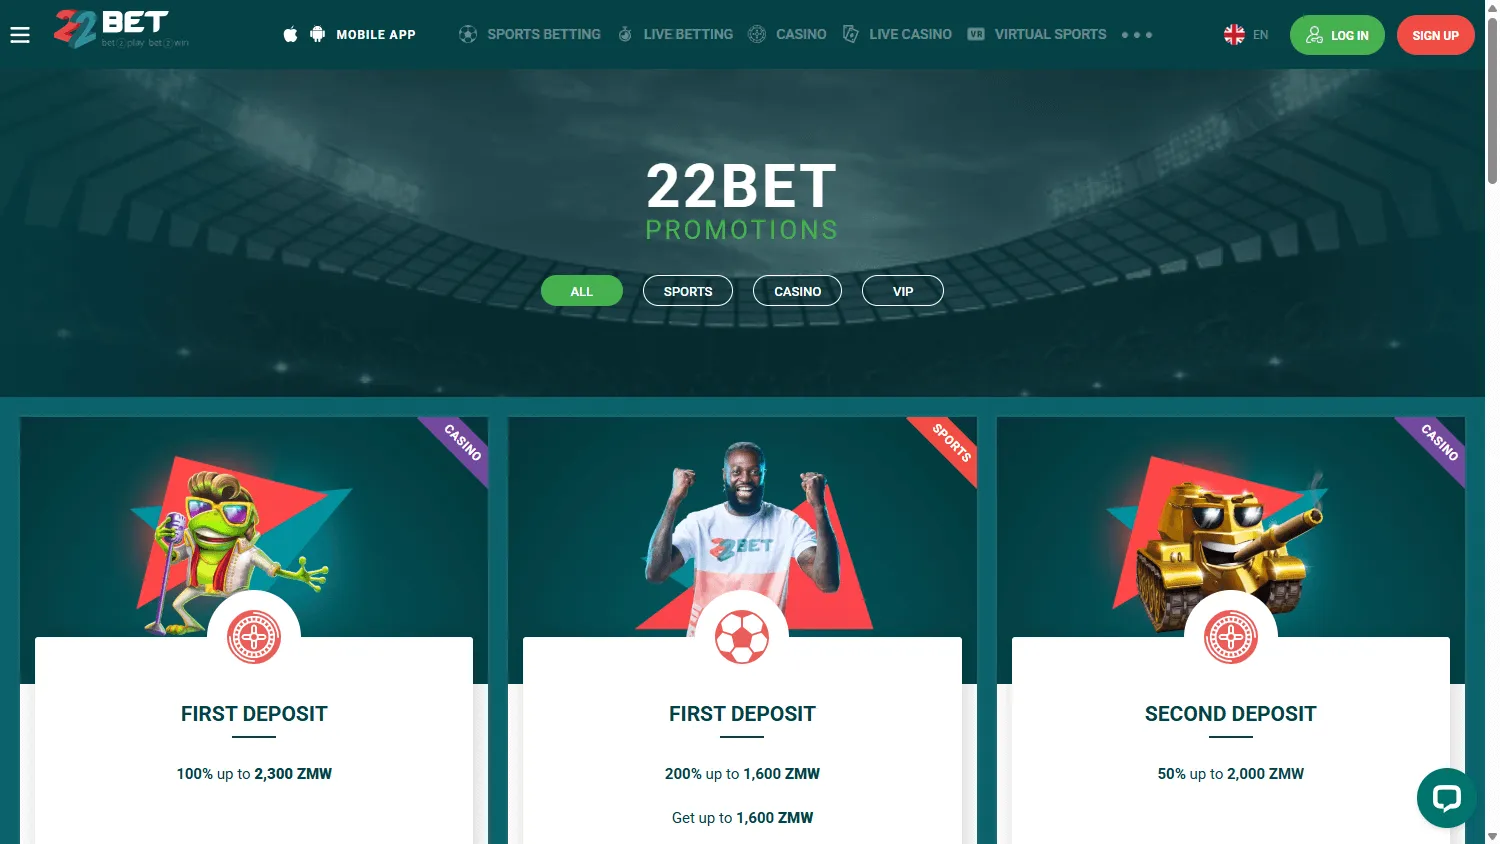Click the Apple iOS app icon

[290, 35]
